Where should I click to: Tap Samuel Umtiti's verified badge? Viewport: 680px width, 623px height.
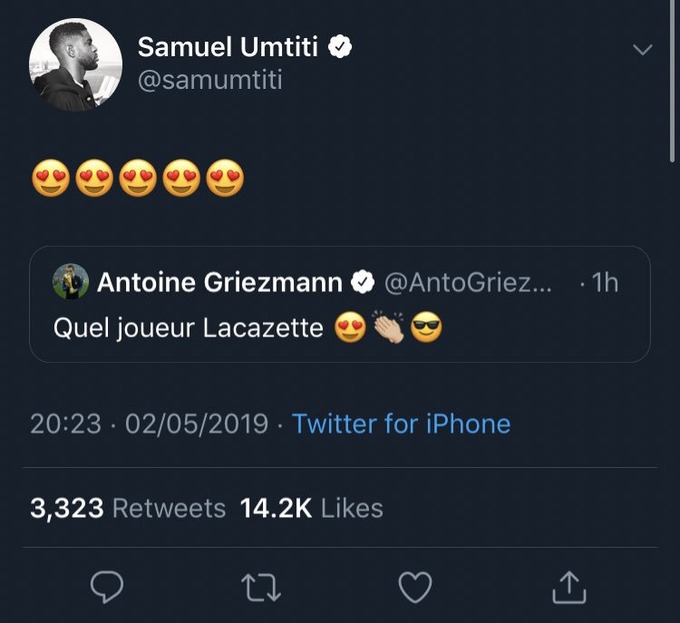340,46
